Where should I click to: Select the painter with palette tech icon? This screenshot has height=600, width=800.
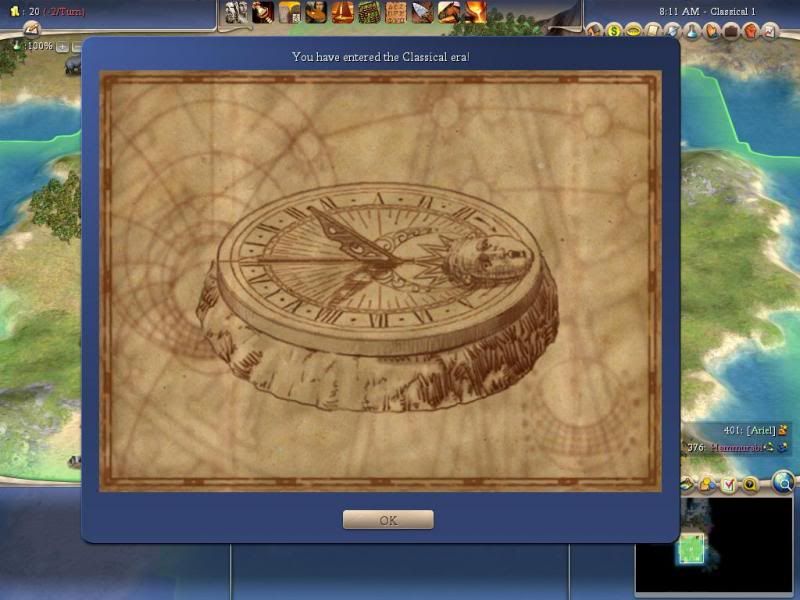click(x=316, y=12)
